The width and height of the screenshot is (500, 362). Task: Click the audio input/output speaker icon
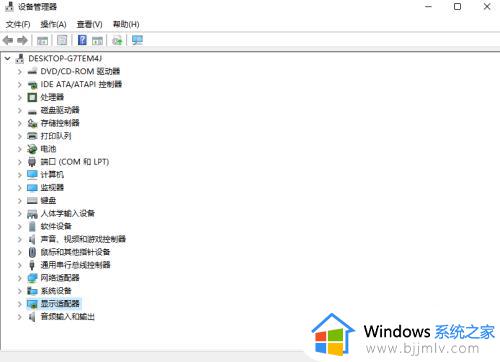[32, 317]
